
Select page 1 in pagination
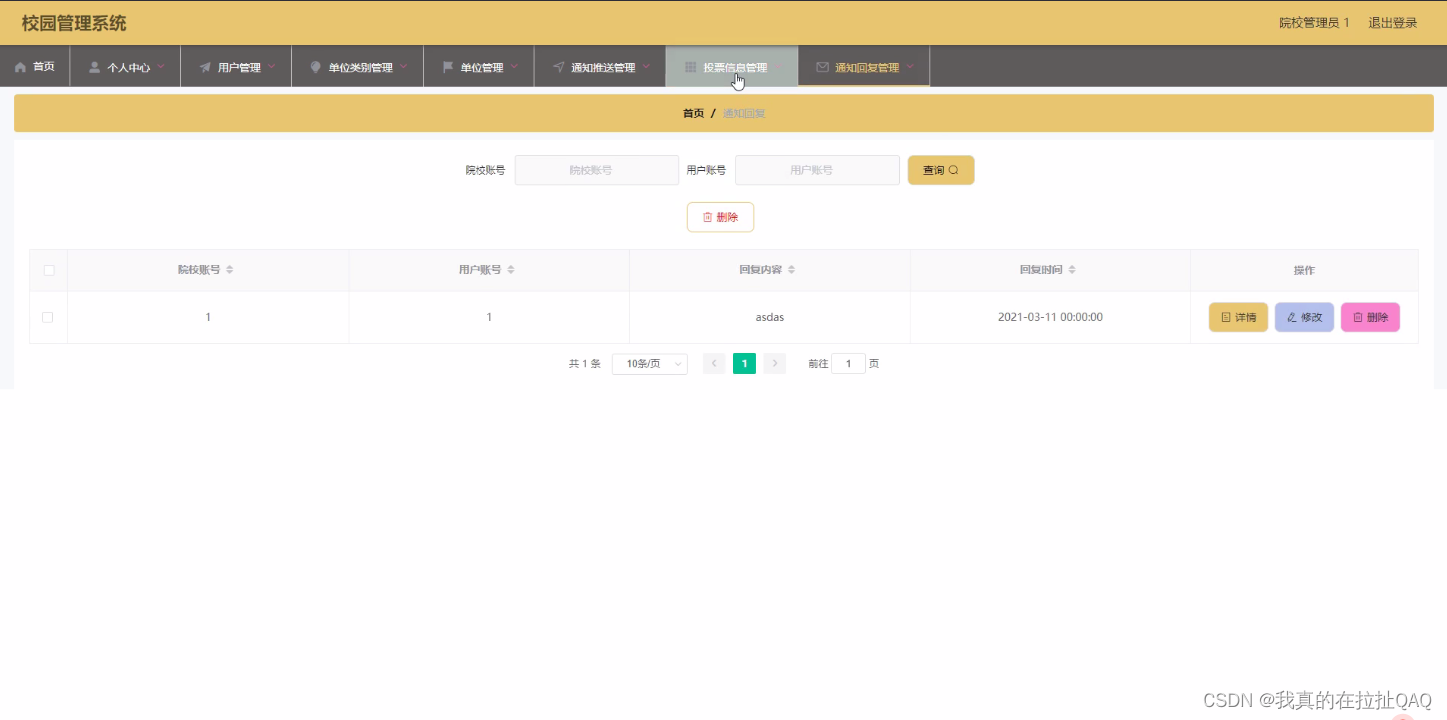744,364
